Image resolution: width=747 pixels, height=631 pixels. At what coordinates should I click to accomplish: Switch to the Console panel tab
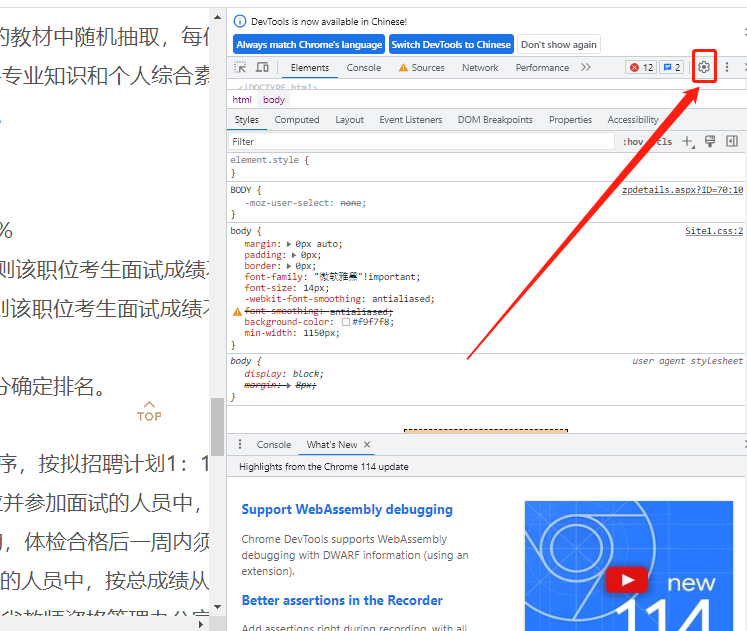click(363, 68)
